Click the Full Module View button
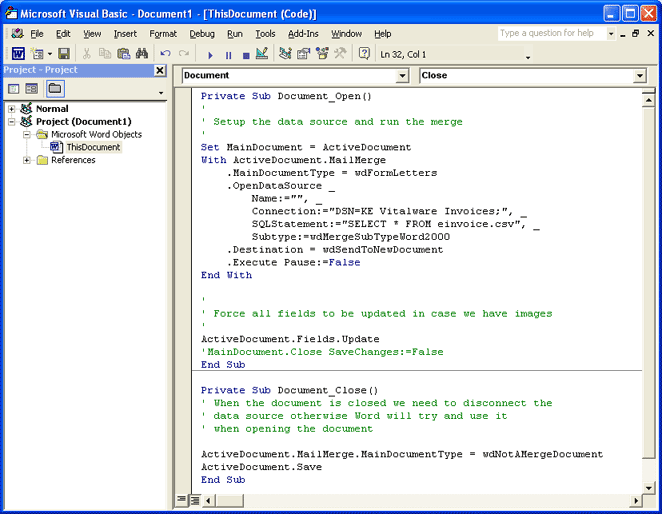 pyautogui.click(x=195, y=500)
